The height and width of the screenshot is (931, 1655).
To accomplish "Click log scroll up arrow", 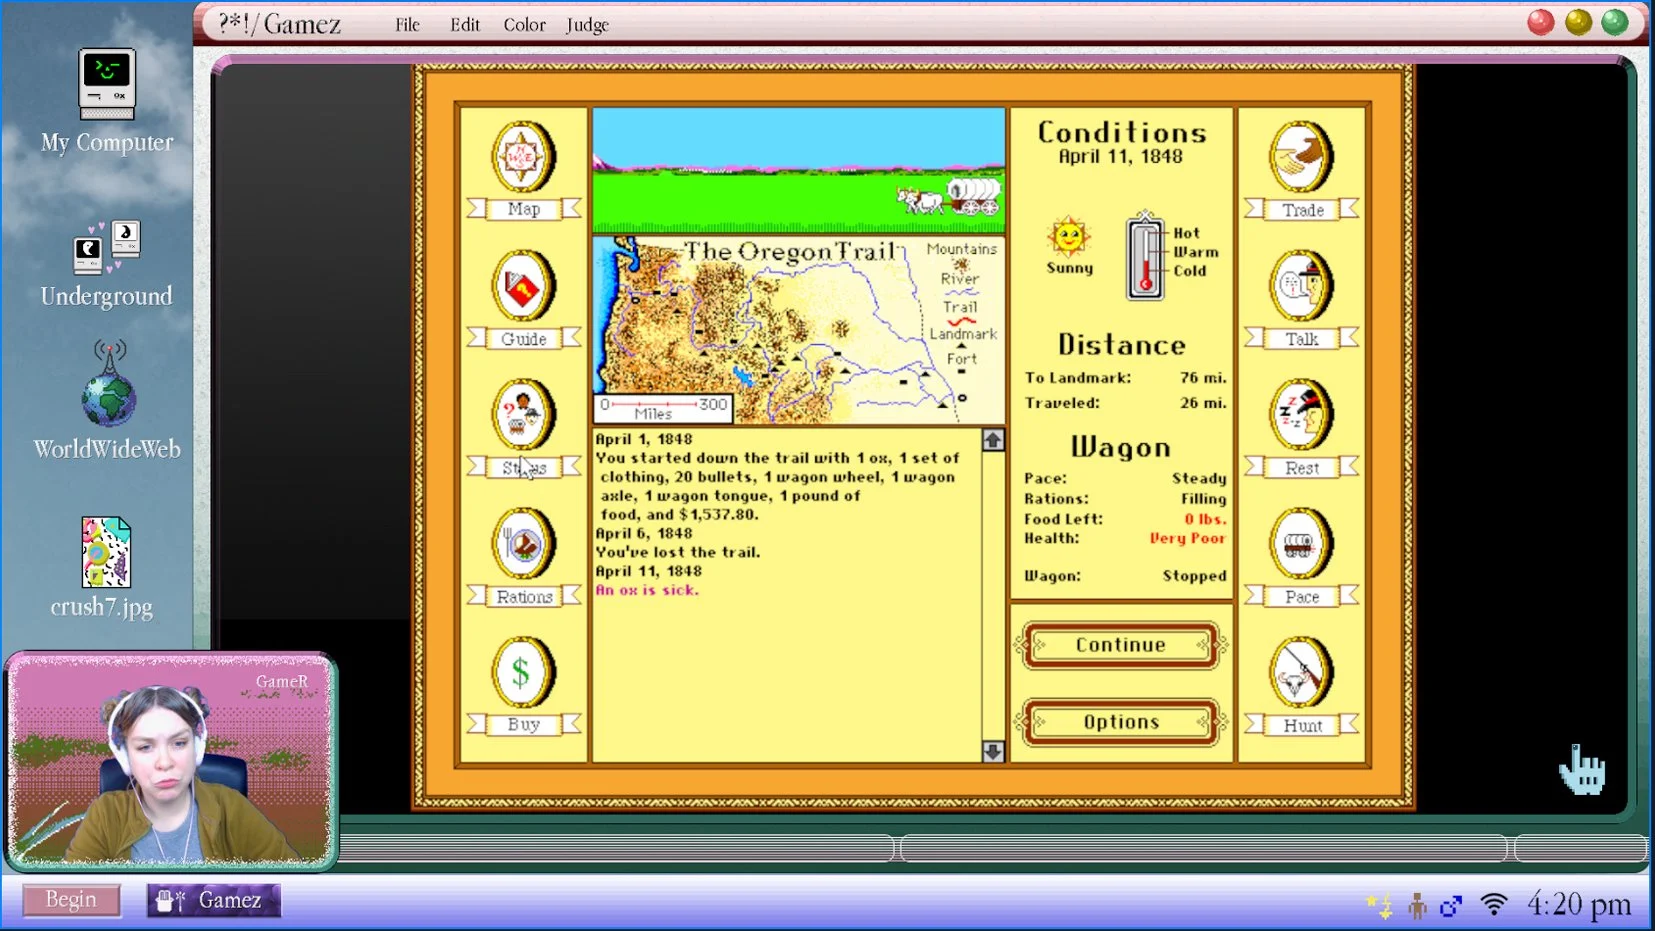I will pos(993,440).
